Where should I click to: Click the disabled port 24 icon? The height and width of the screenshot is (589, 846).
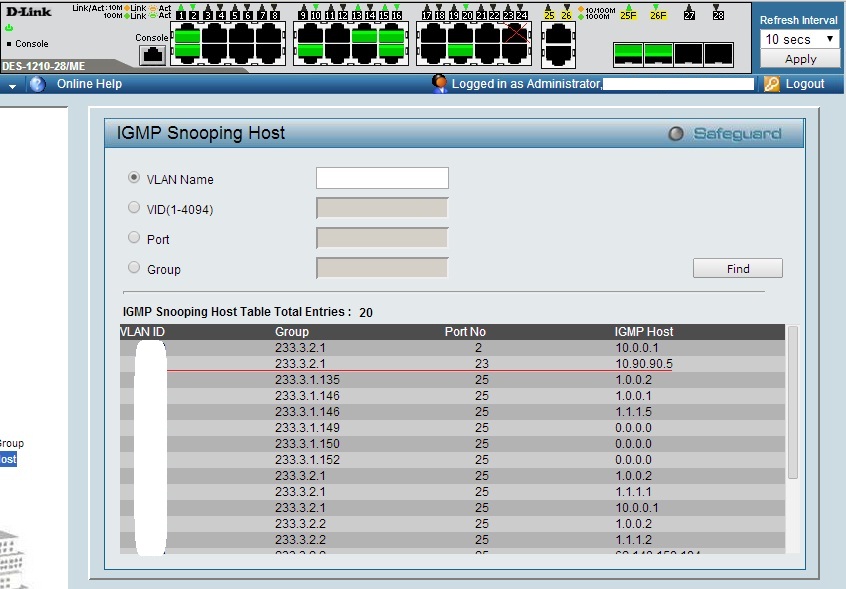click(x=515, y=35)
